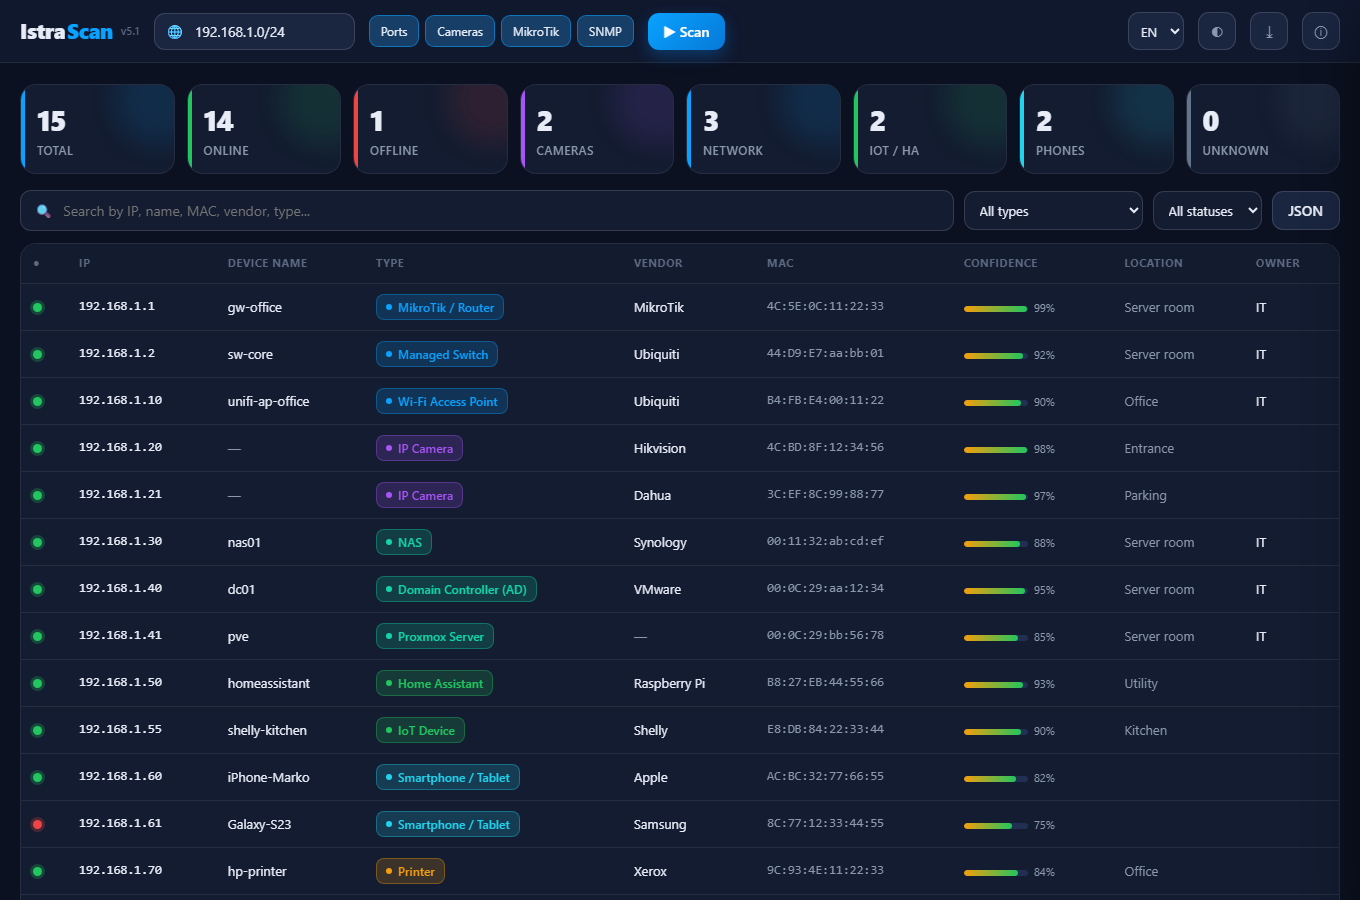Click the status dot for iPhone-Marko

click(38, 778)
